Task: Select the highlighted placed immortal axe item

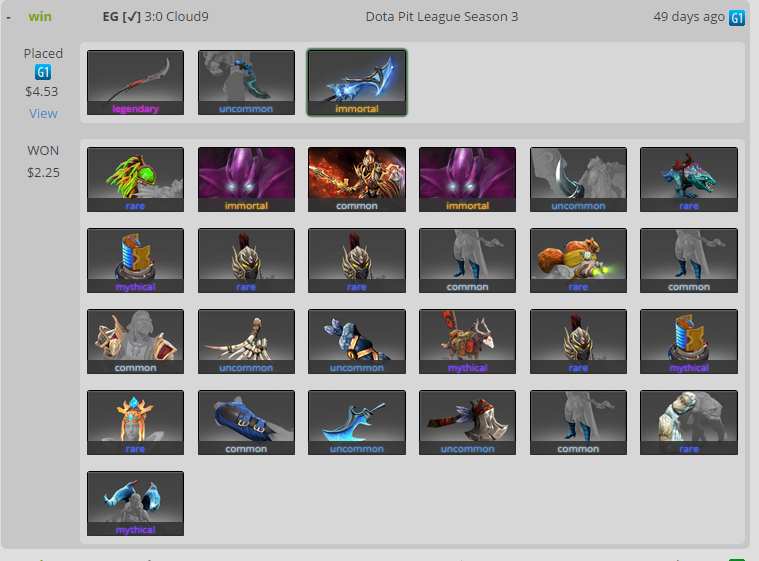Action: click(357, 83)
